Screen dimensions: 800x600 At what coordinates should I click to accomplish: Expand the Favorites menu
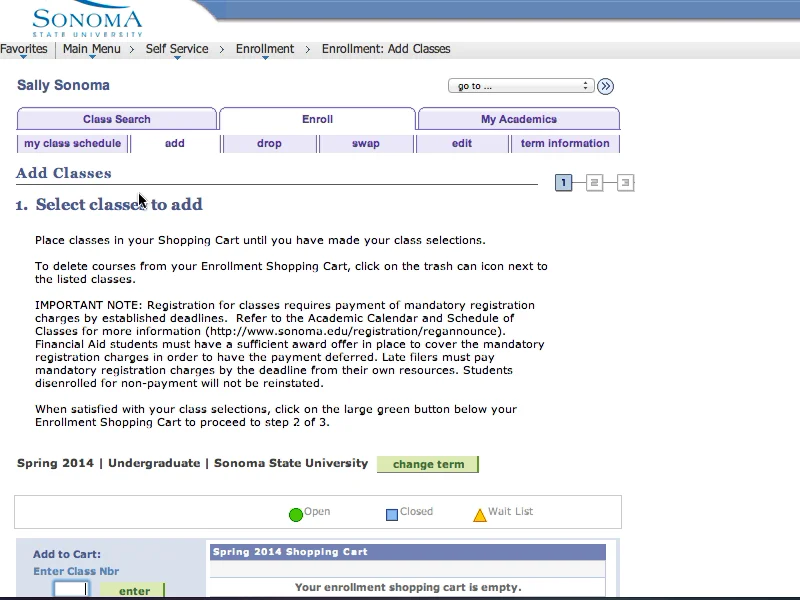23,49
